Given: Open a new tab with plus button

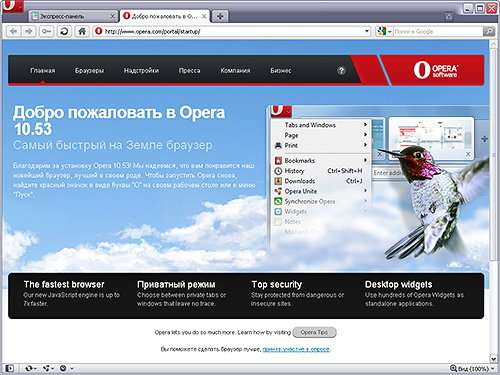Looking at the screenshot, I should point(220,16).
